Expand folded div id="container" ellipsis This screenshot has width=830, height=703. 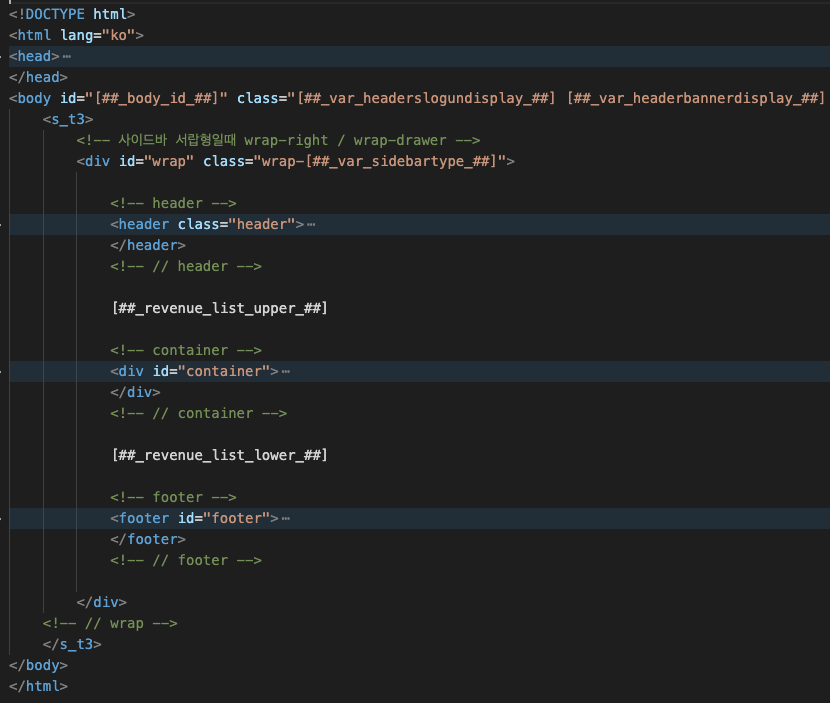pos(286,372)
